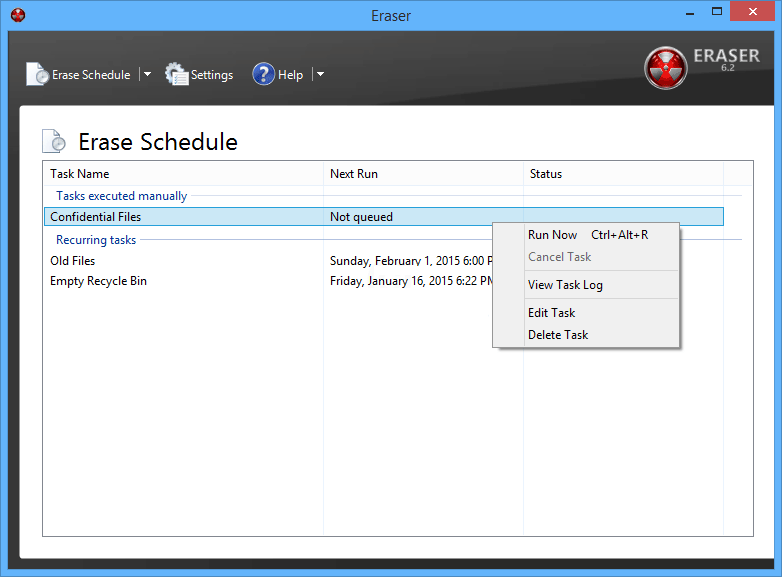The image size is (782, 577).
Task: Click the Recurring tasks group header
Action: coord(96,240)
